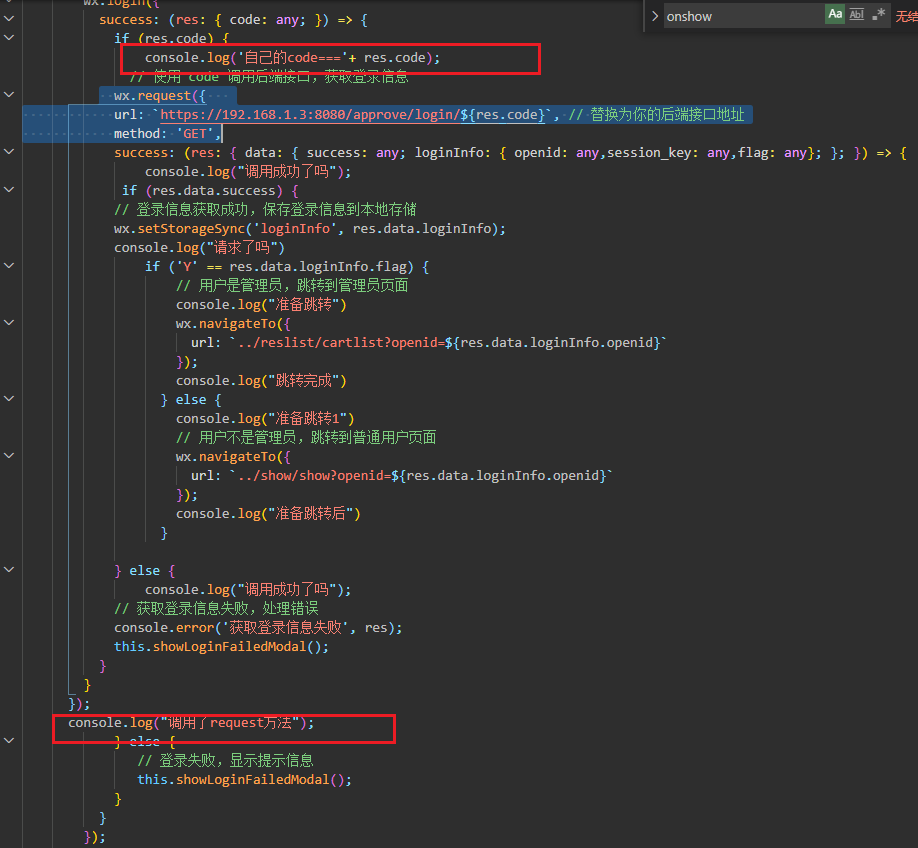This screenshot has height=848, width=918.
Task: Collapse the 'wx.request({' block
Action: [x=9, y=94]
